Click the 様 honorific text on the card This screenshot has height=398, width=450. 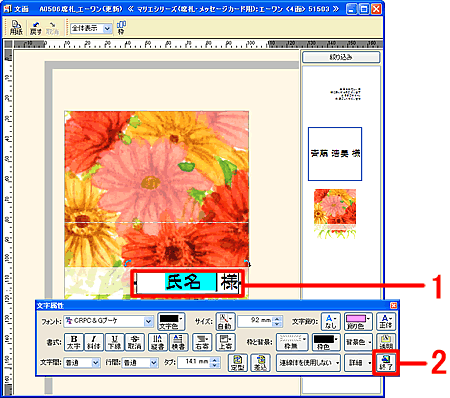[x=229, y=283]
